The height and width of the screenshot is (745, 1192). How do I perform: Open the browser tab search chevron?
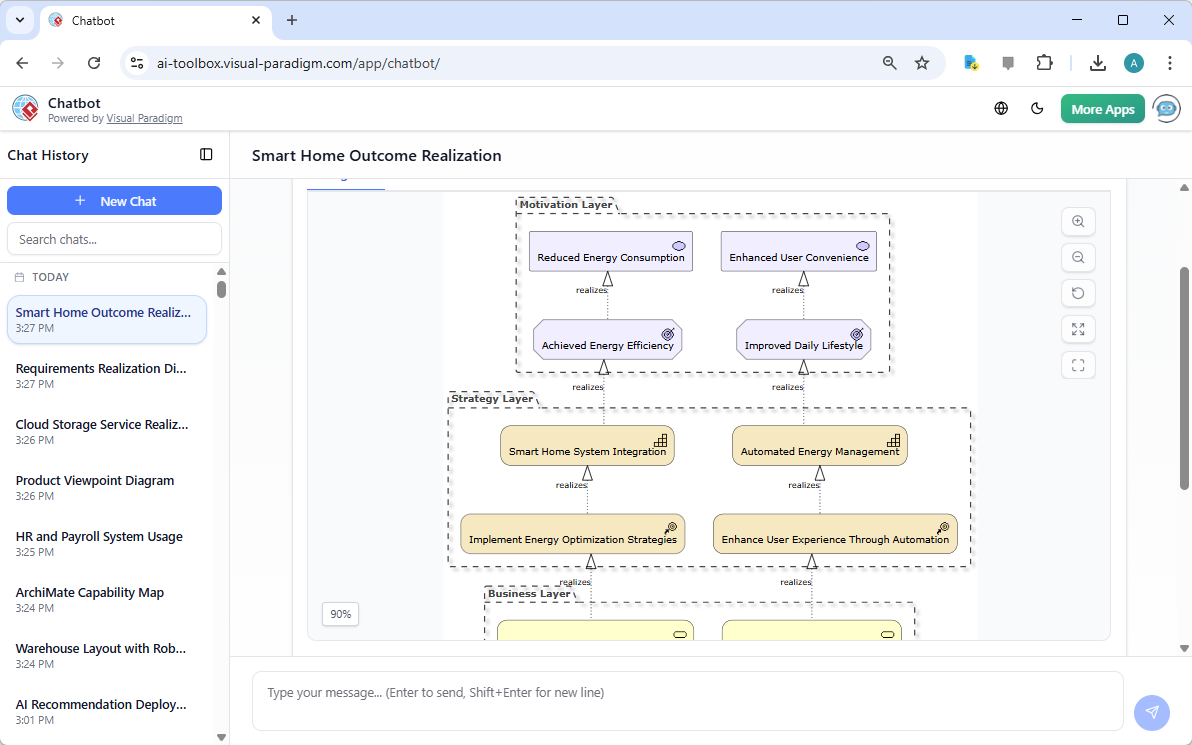coord(20,20)
